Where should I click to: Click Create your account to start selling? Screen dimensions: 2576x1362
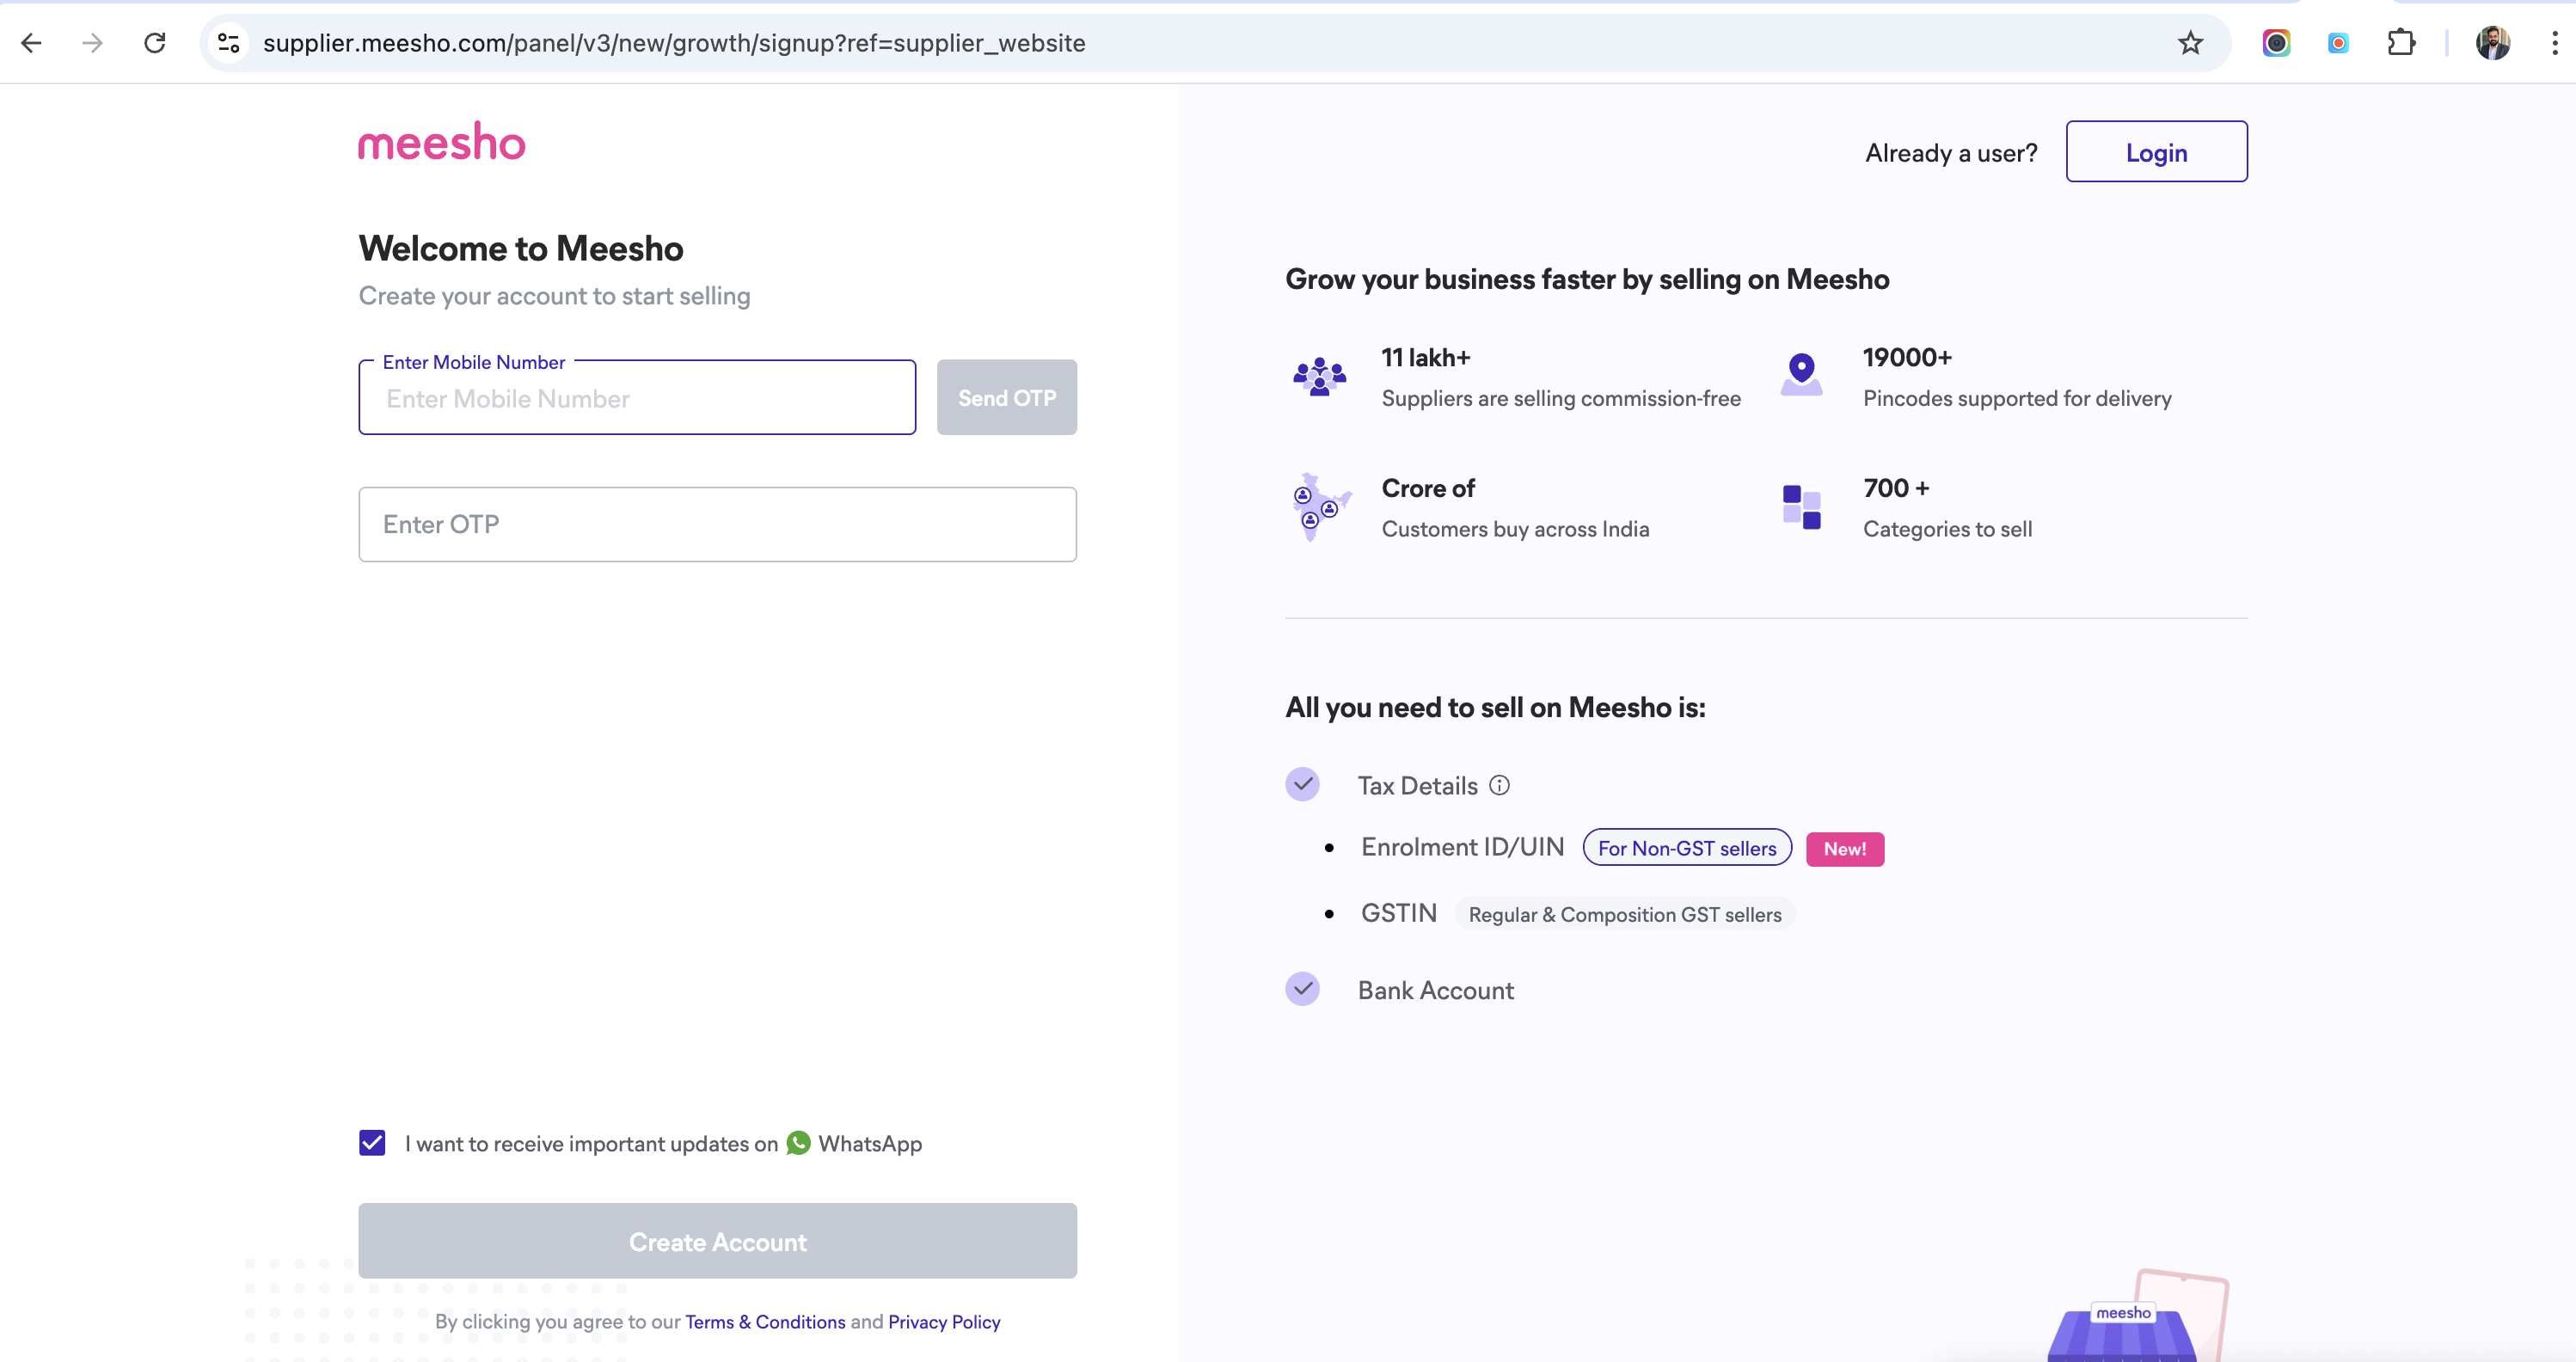(x=554, y=296)
